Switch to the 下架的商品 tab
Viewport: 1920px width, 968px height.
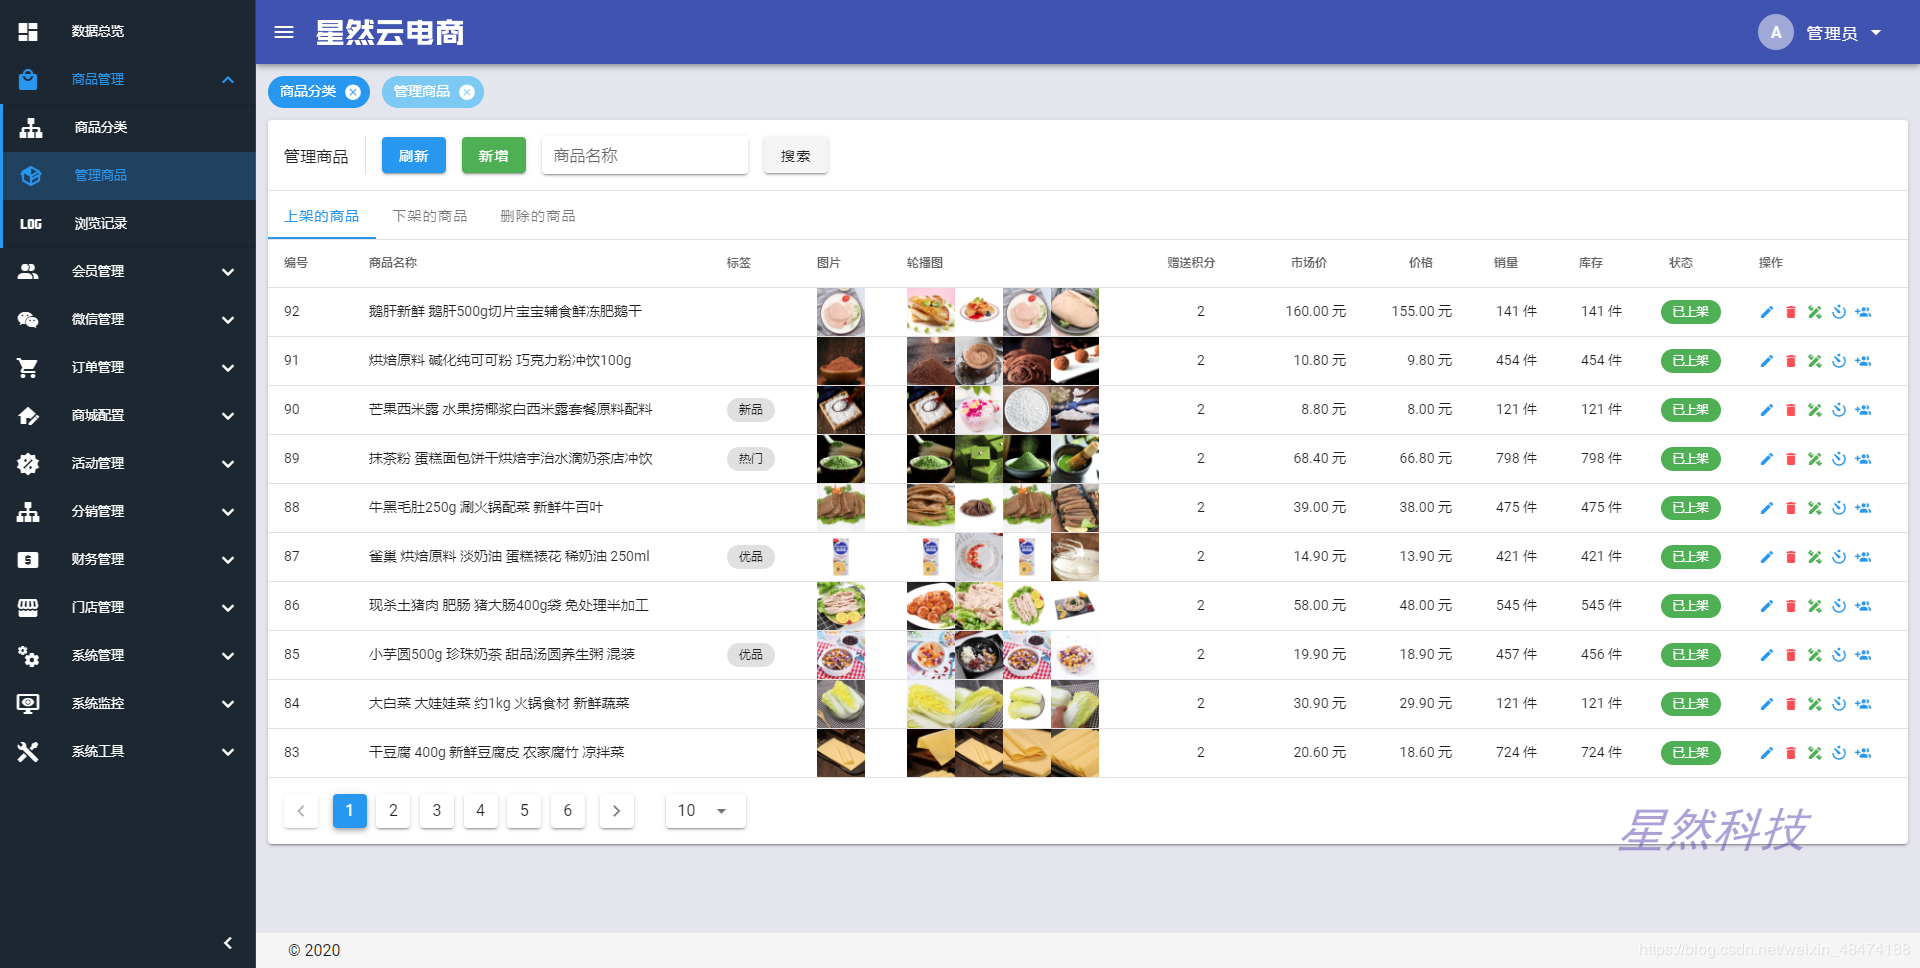pyautogui.click(x=430, y=216)
